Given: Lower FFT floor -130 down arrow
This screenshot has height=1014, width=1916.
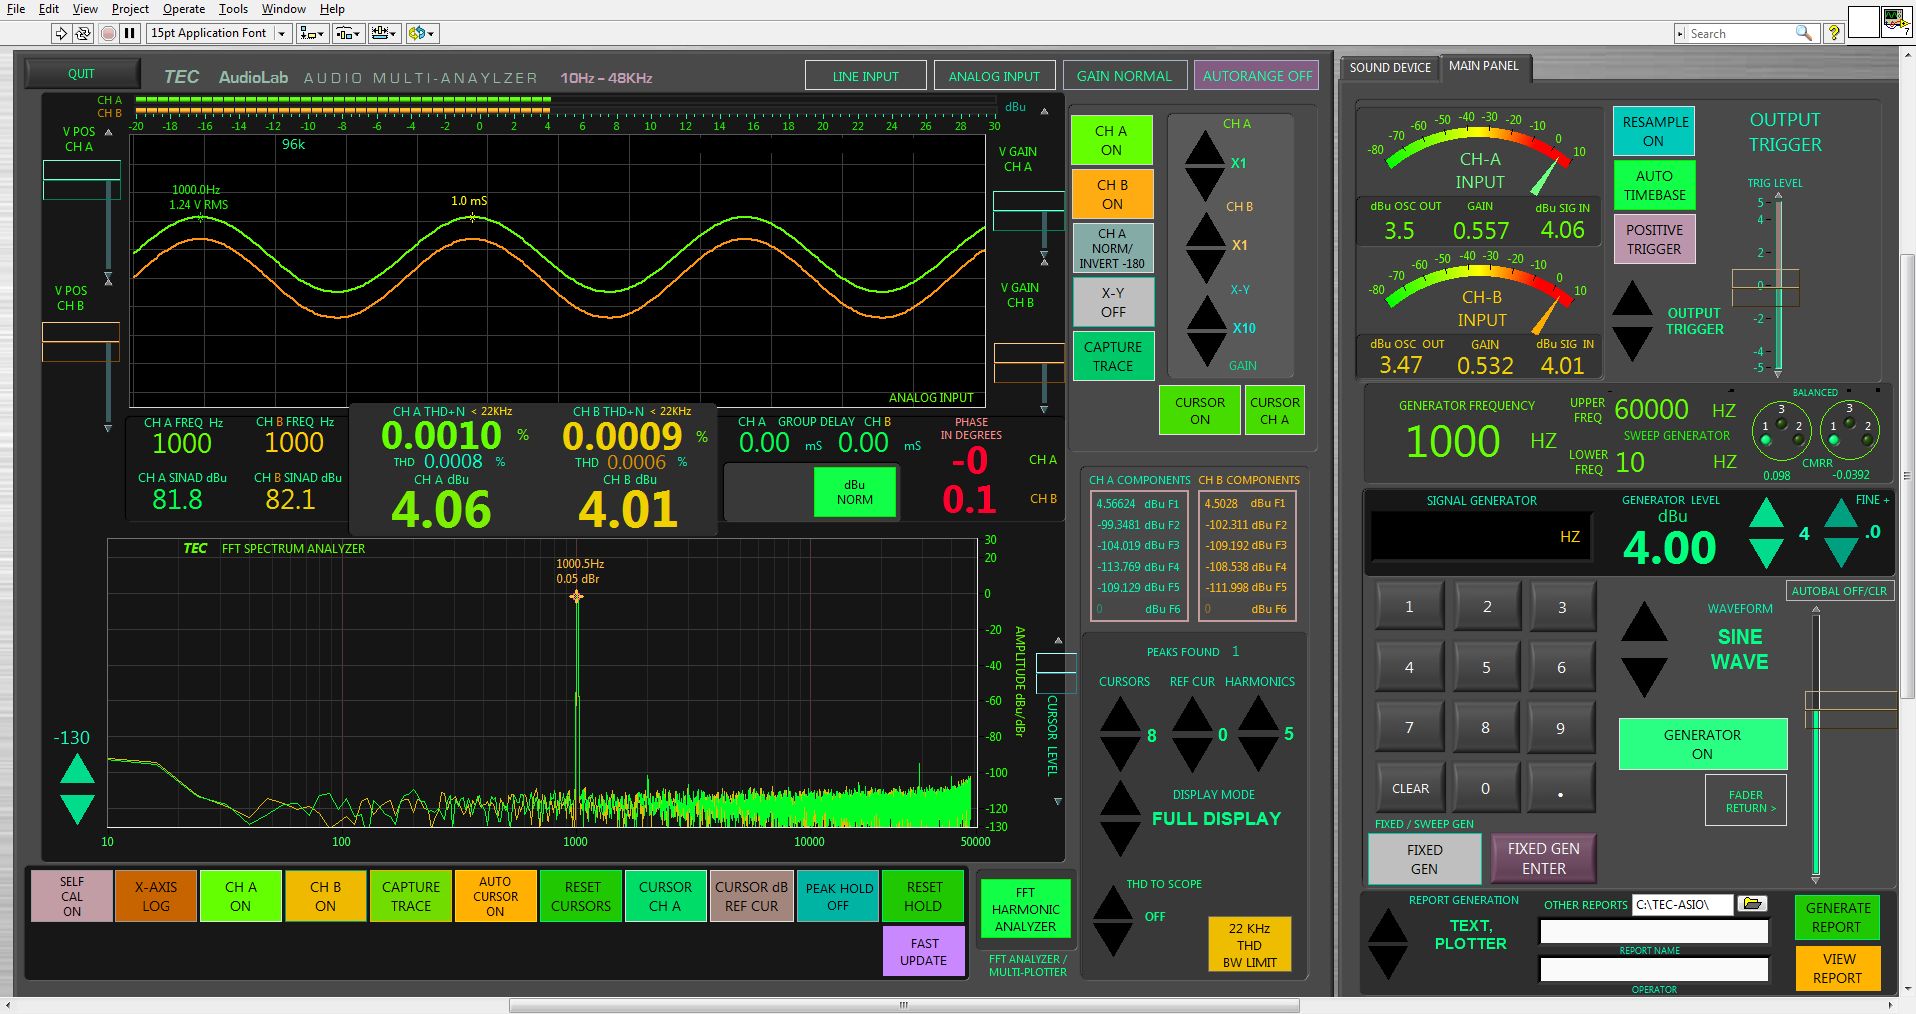Looking at the screenshot, I should (x=78, y=808).
